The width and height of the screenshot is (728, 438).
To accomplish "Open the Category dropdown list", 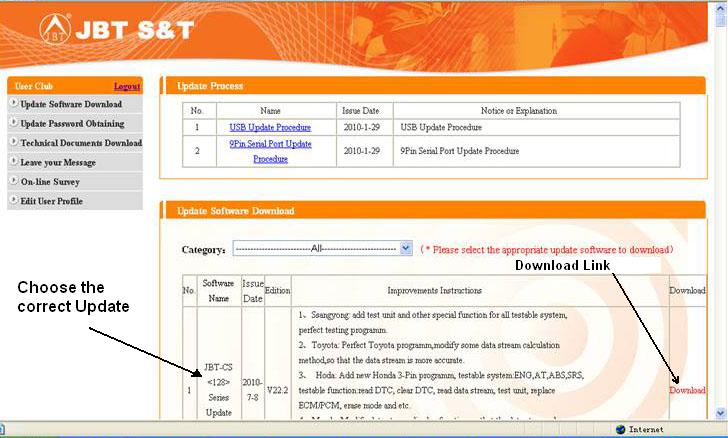I will click(x=405, y=248).
